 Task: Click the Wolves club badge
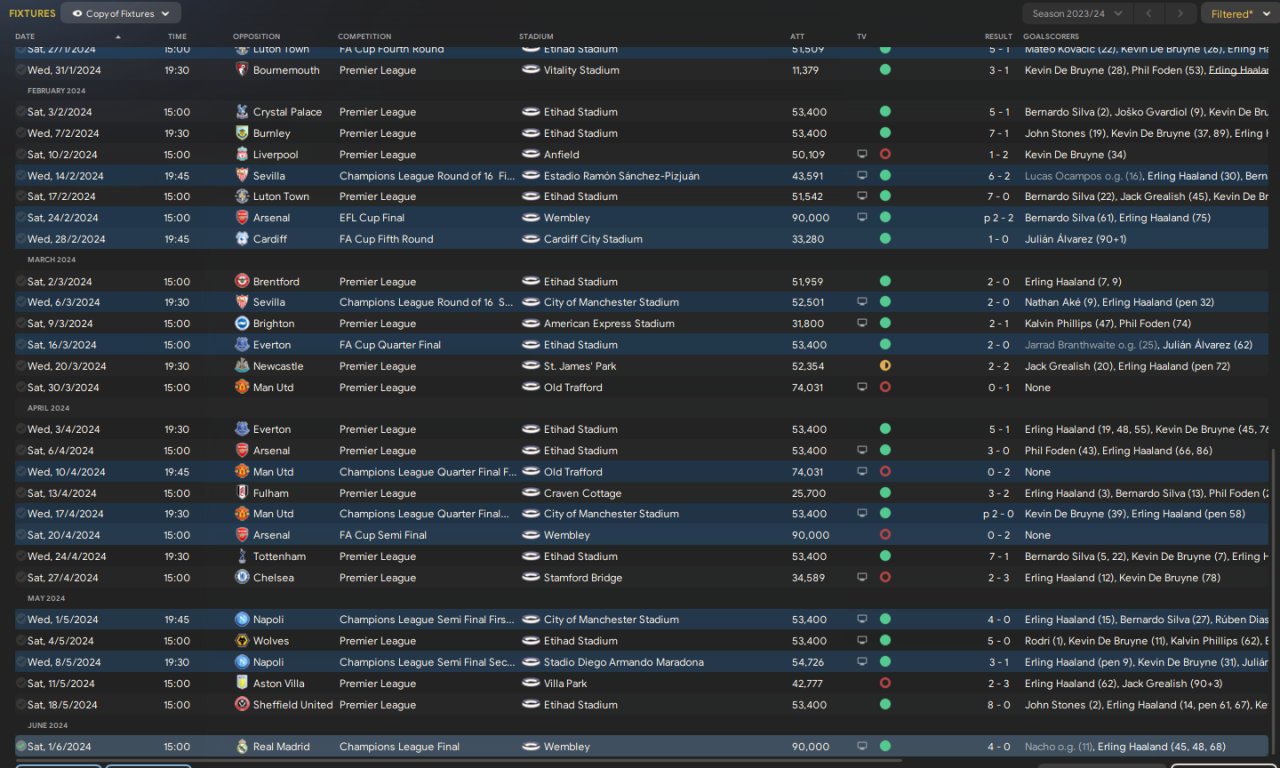point(241,641)
